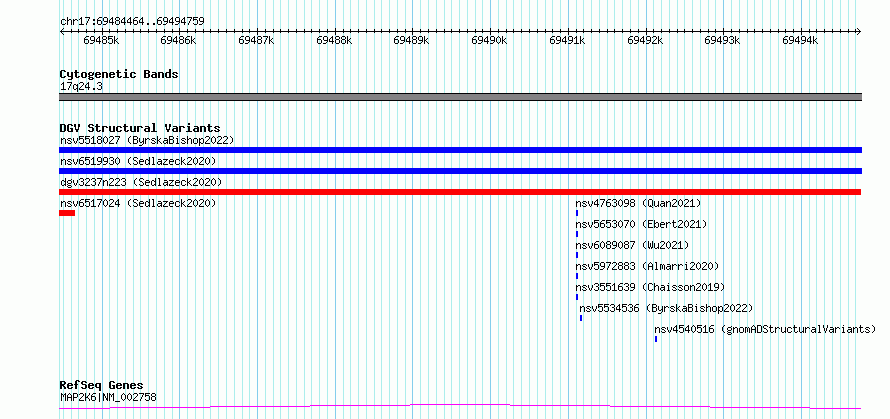Click the 69492k ruler tick label
The width and height of the screenshot is (890, 419).
click(645, 40)
